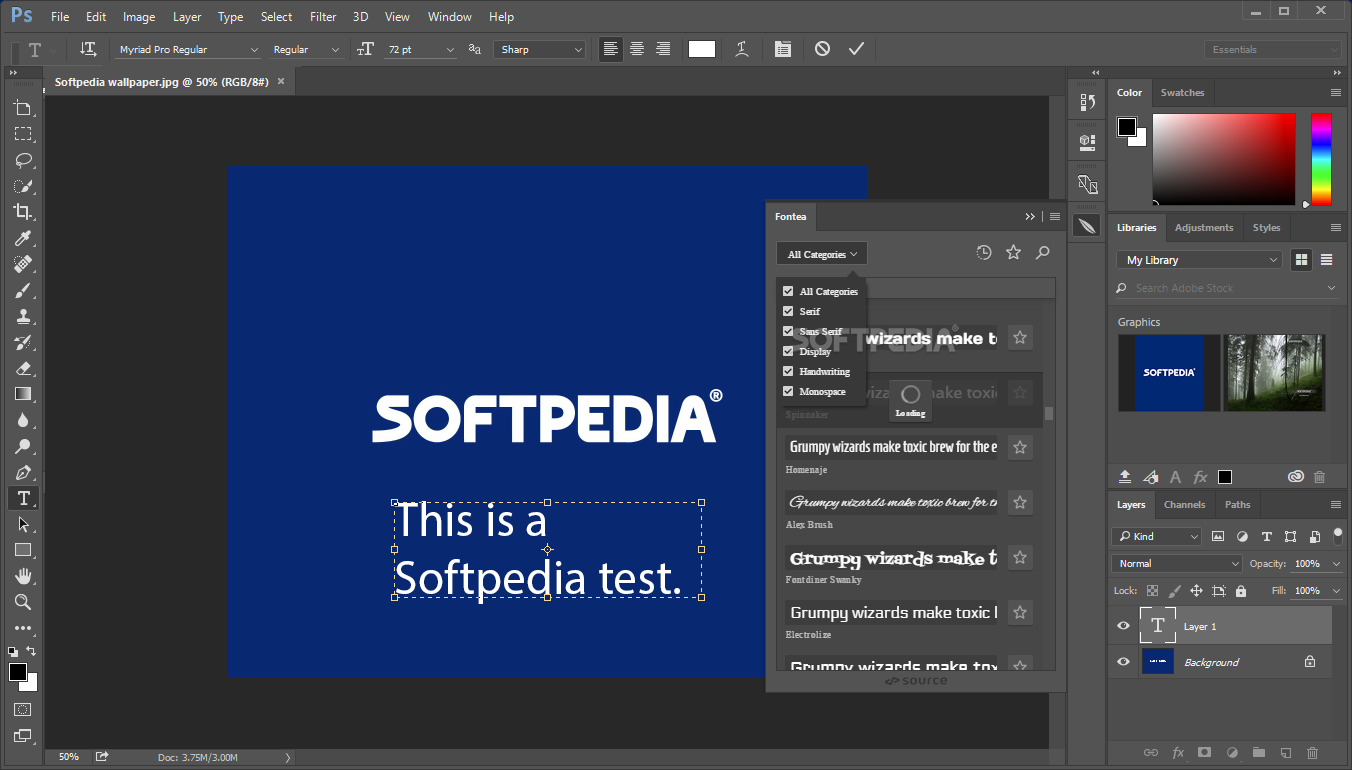Viewport: 1352px width, 770px height.
Task: Select the Crop tool
Action: click(x=23, y=212)
